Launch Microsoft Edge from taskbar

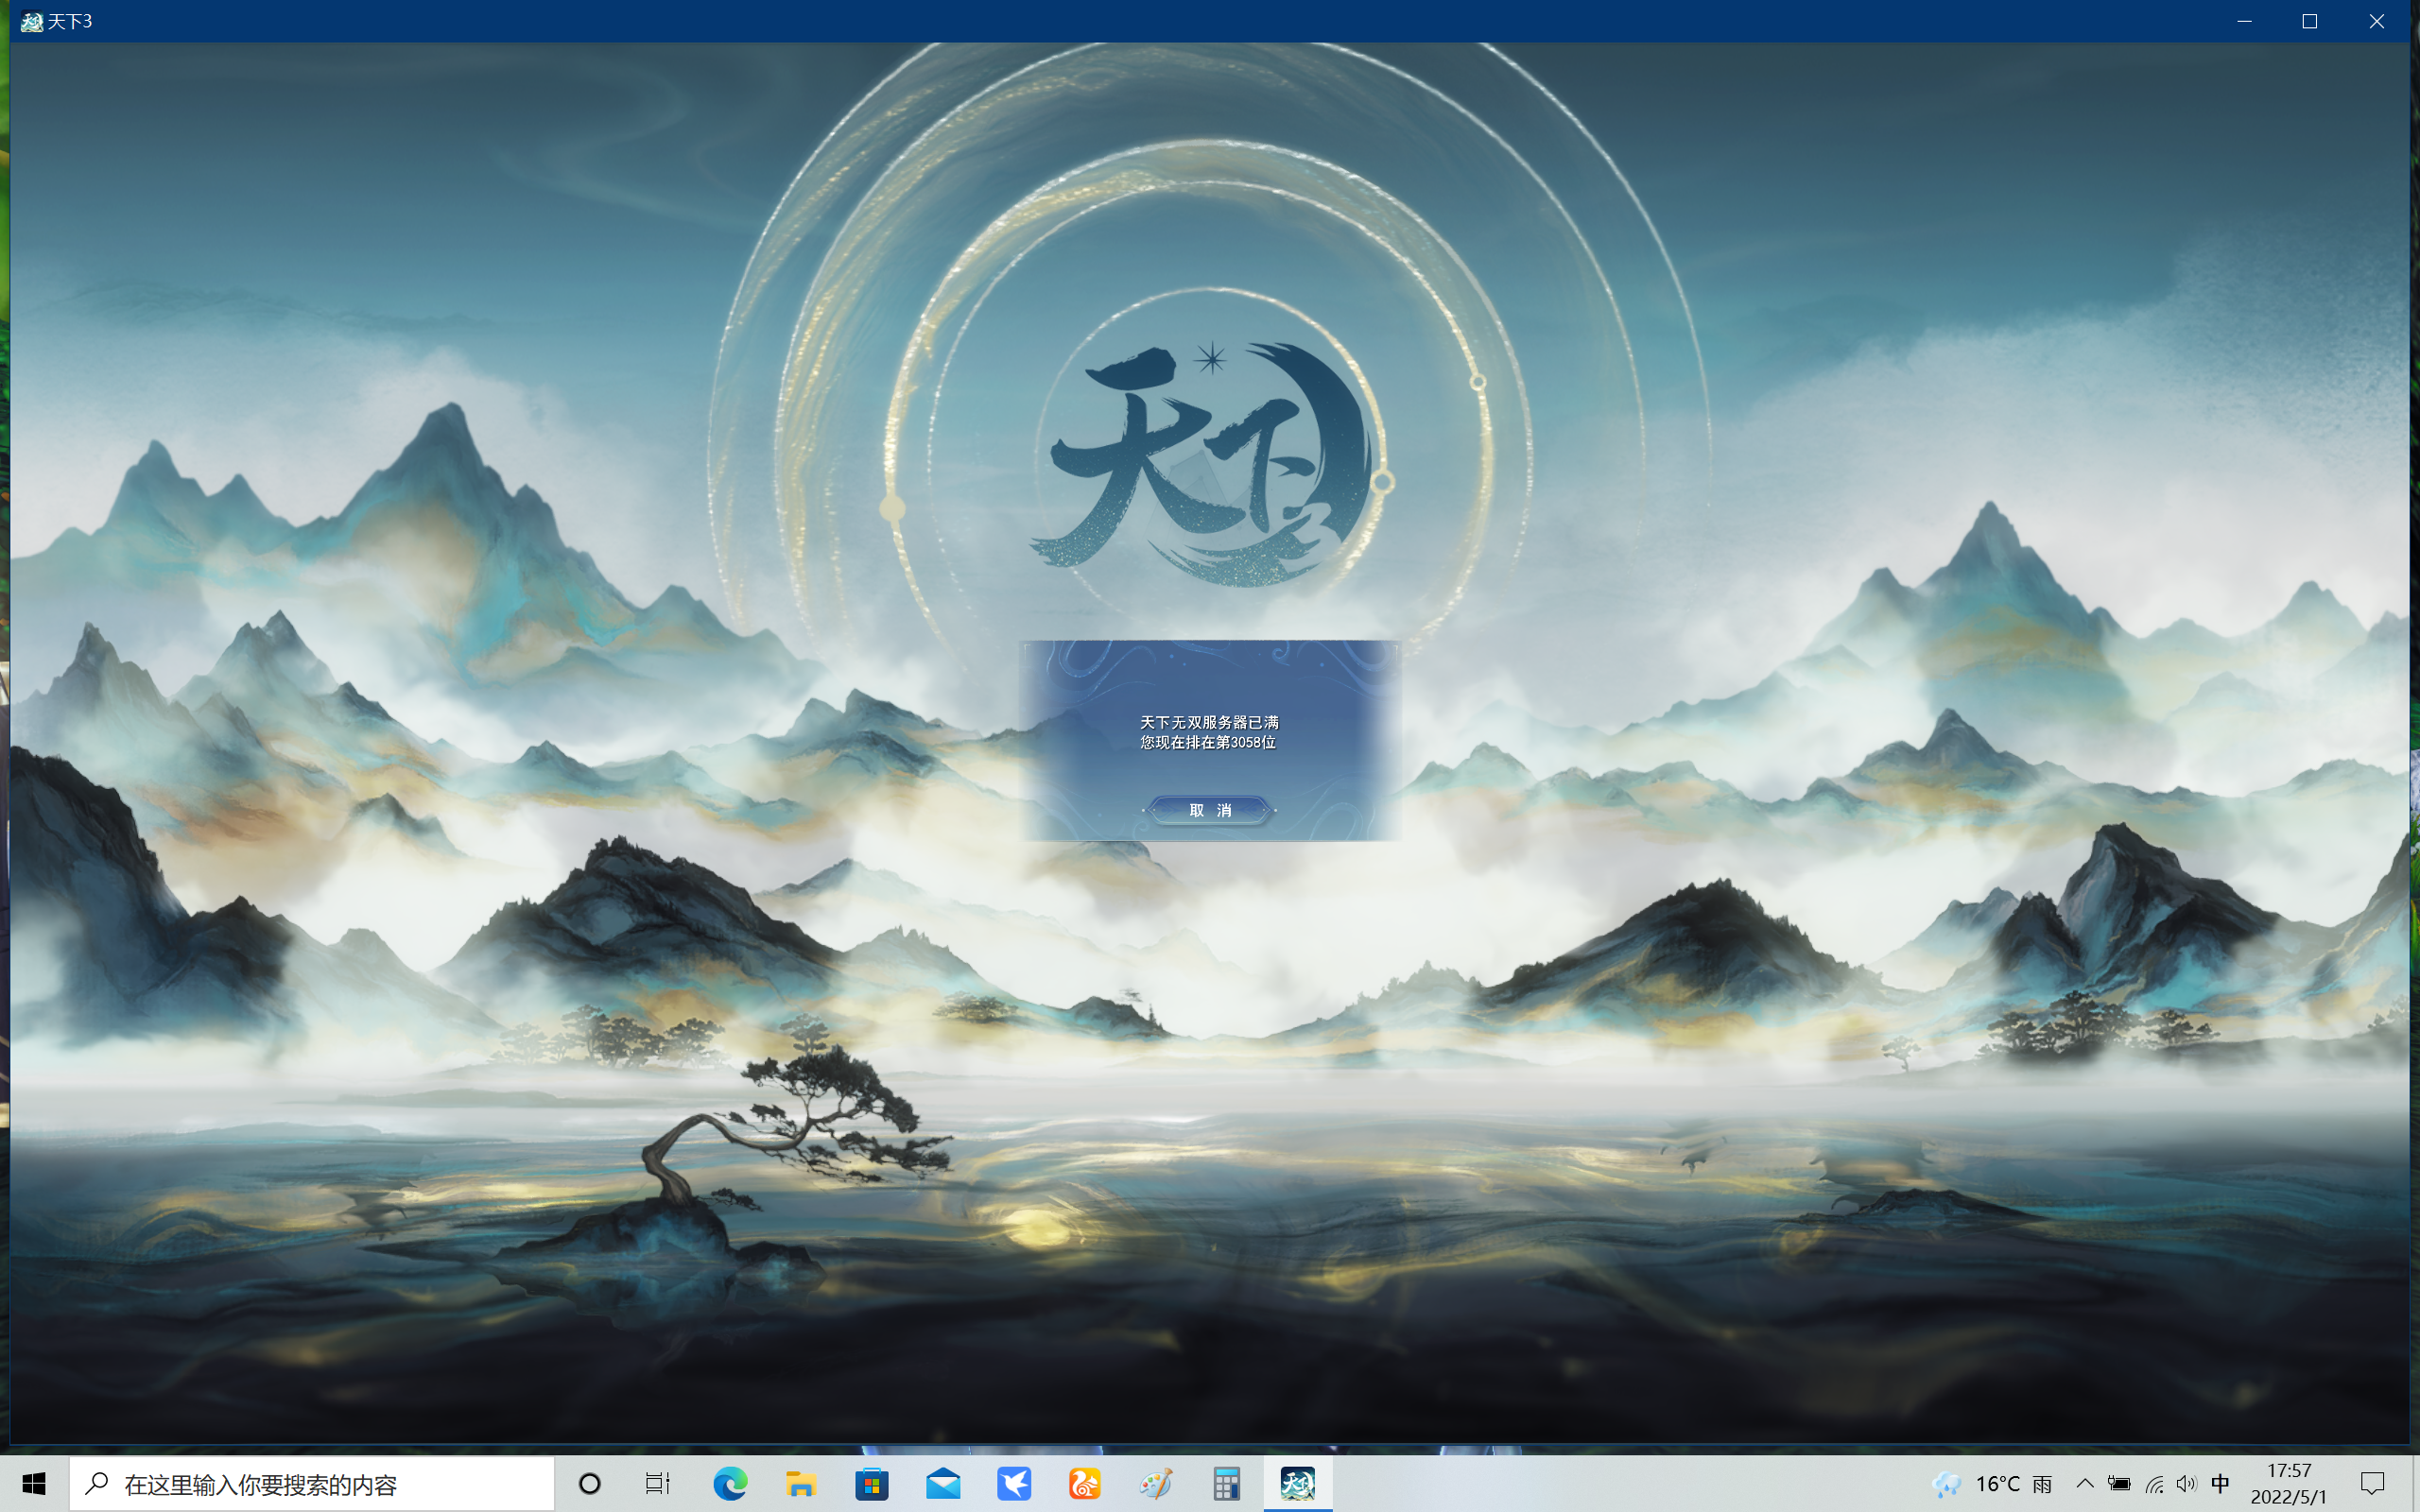[729, 1484]
